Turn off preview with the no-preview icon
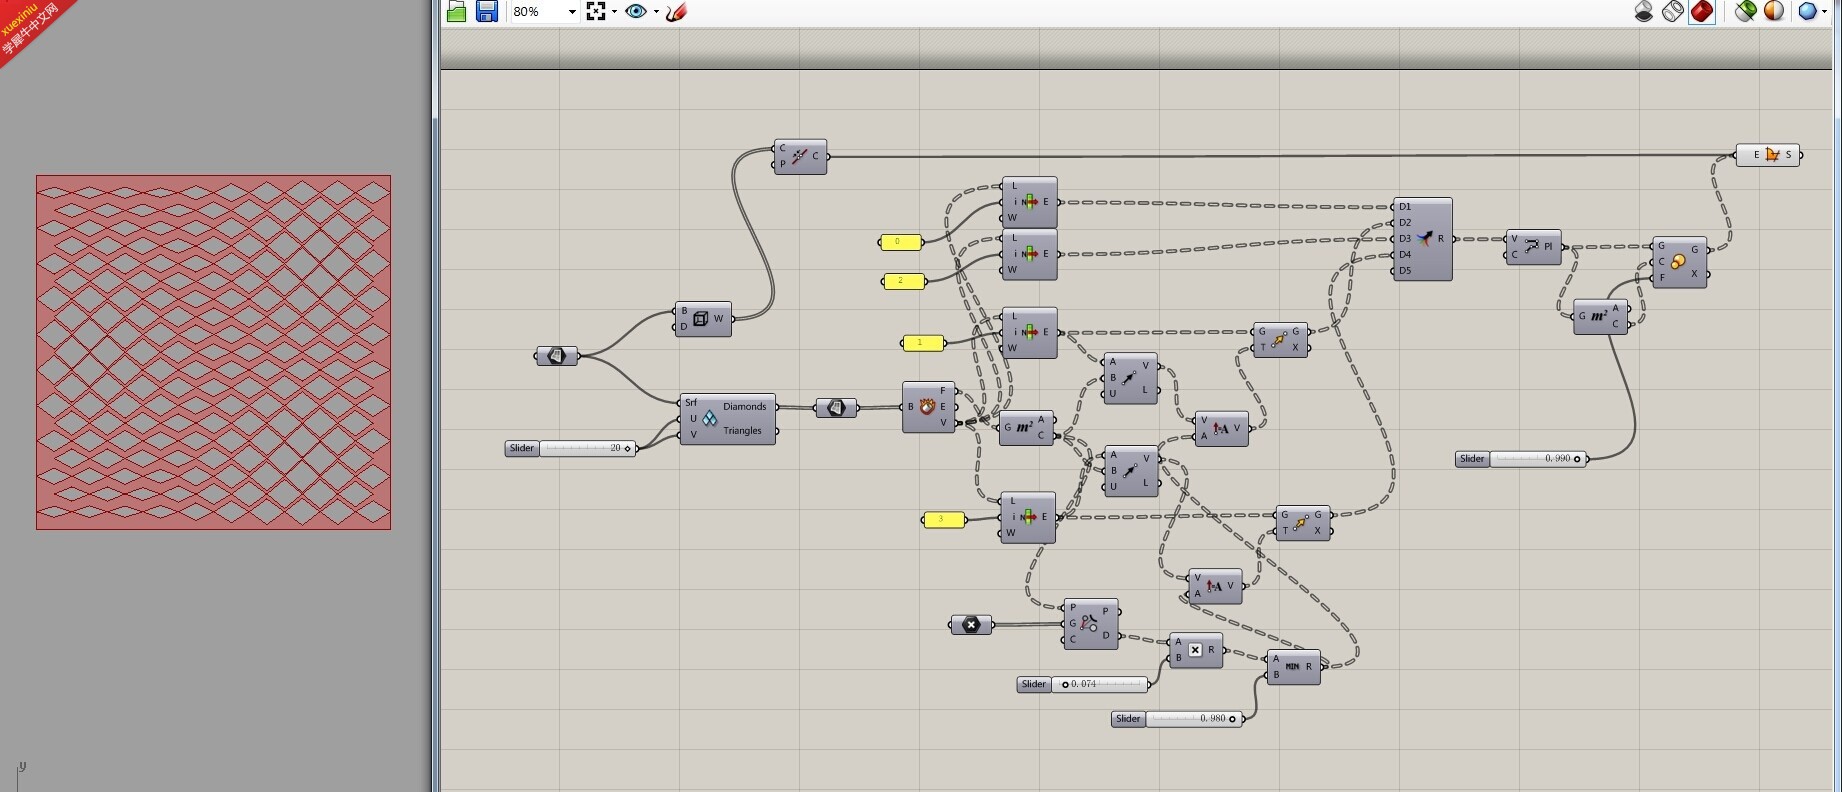 (1644, 12)
